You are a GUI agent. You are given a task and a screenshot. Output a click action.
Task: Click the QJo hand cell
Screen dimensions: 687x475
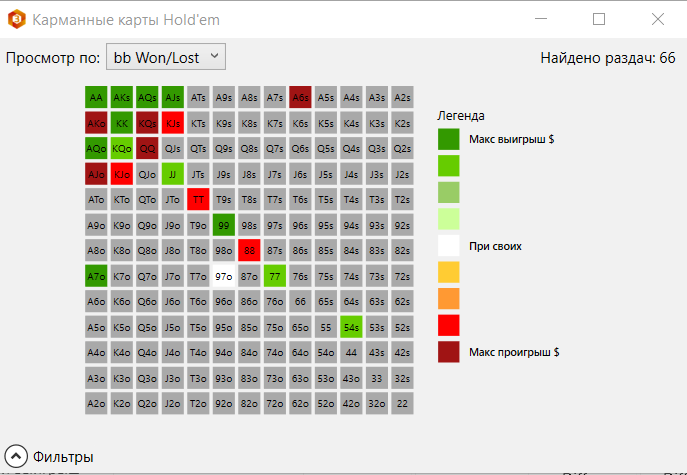point(147,174)
